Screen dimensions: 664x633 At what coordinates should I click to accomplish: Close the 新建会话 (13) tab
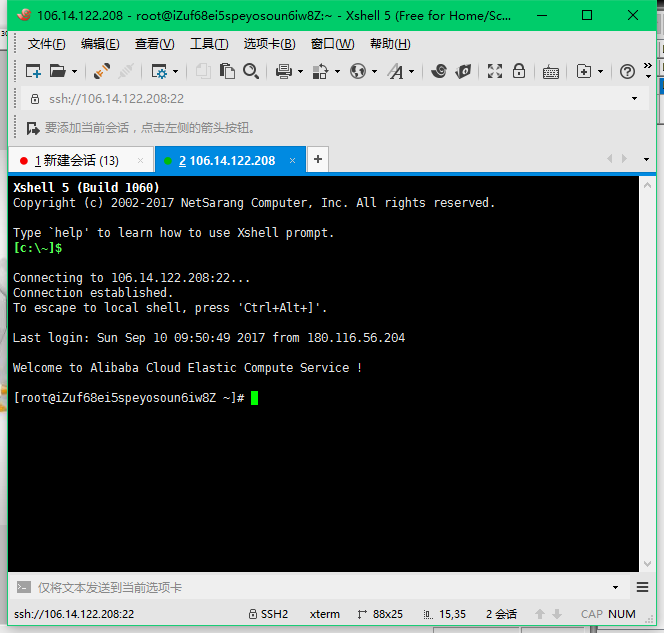[x=140, y=160]
